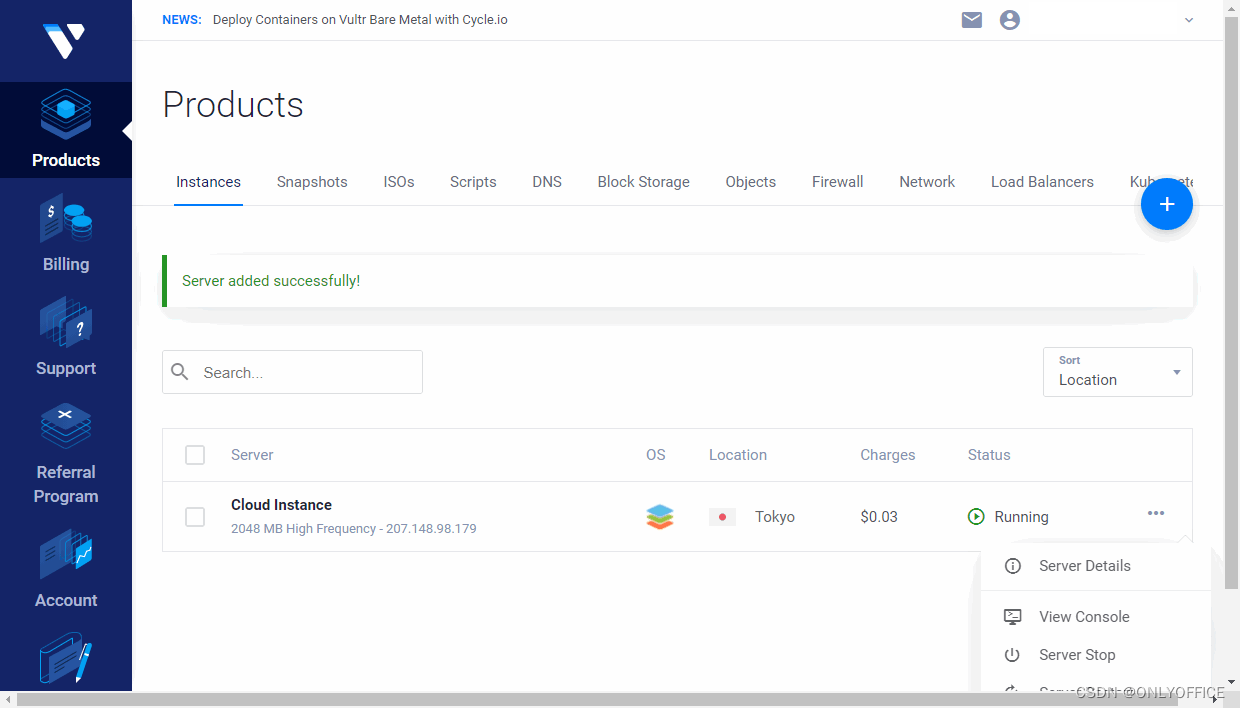The image size is (1240, 708).
Task: Switch to the Objects tab
Action: click(751, 182)
